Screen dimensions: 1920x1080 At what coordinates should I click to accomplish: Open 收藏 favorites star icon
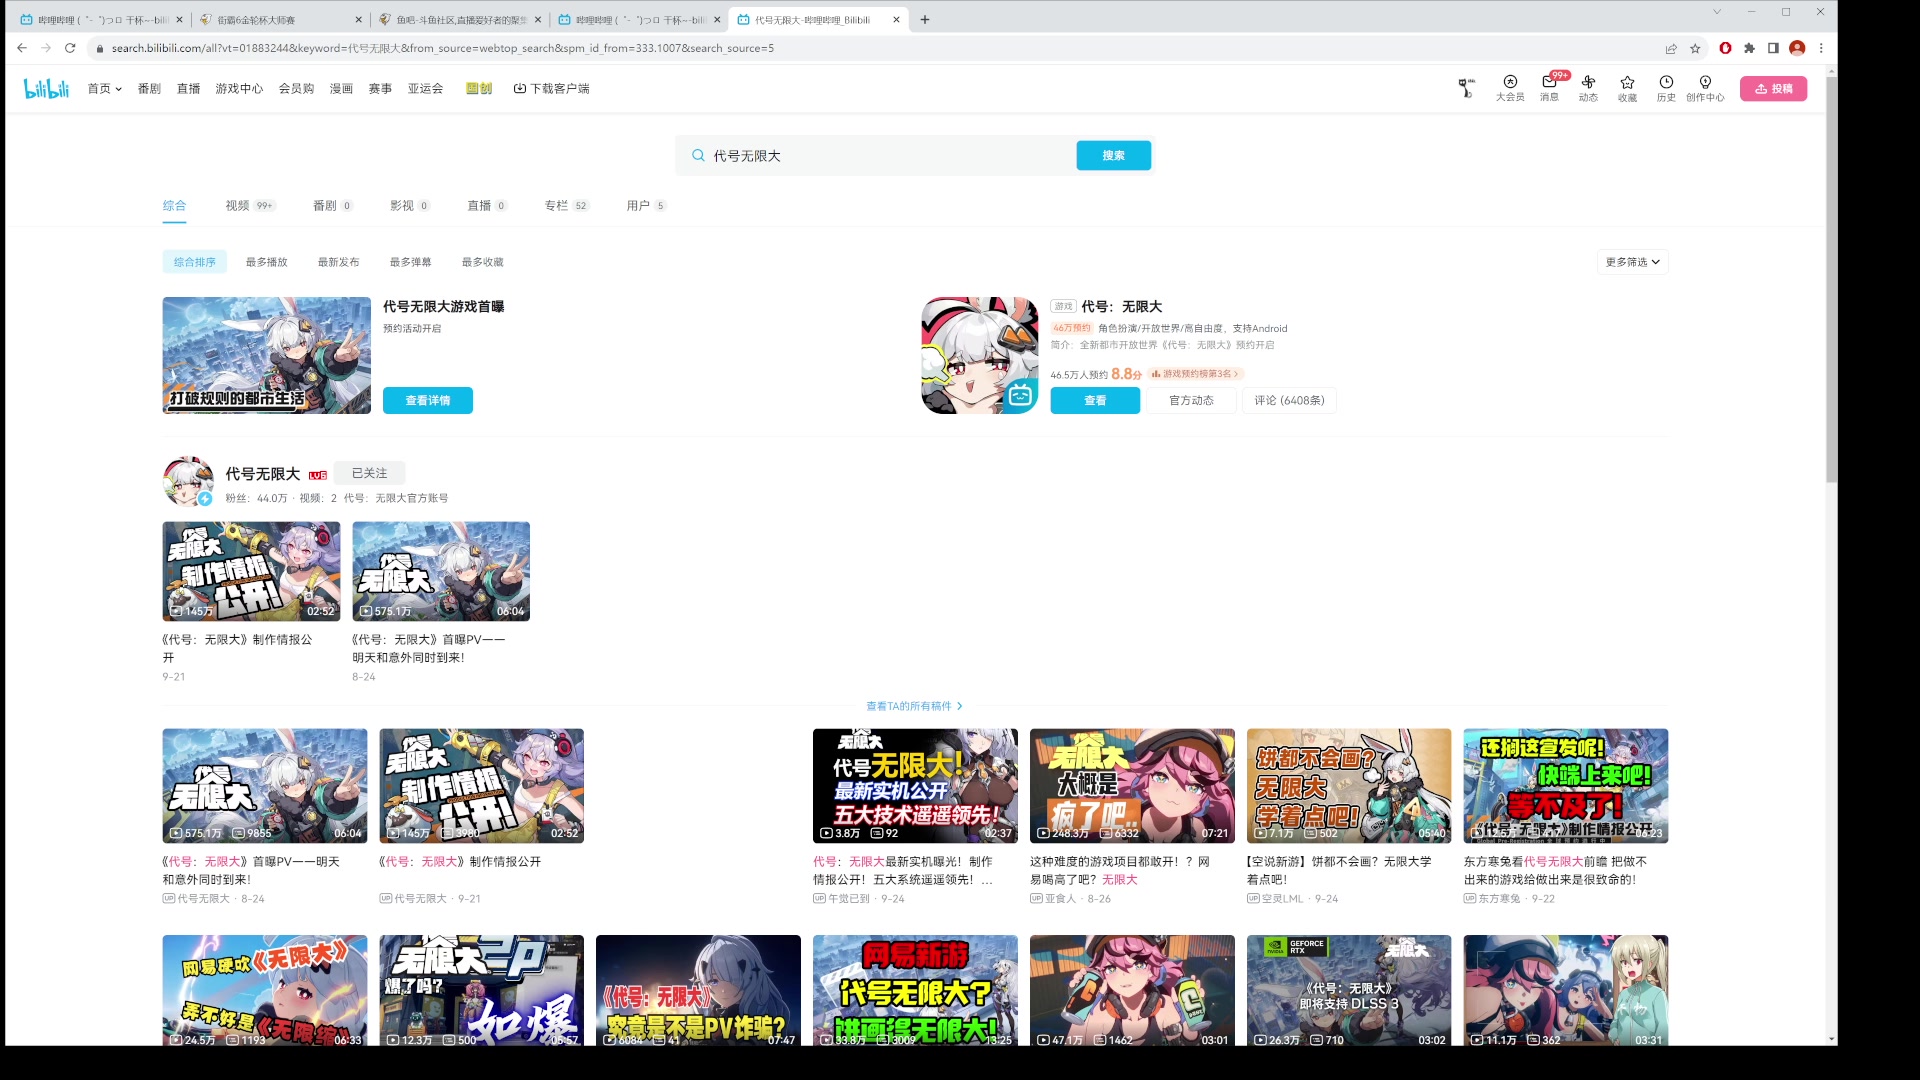(1627, 88)
